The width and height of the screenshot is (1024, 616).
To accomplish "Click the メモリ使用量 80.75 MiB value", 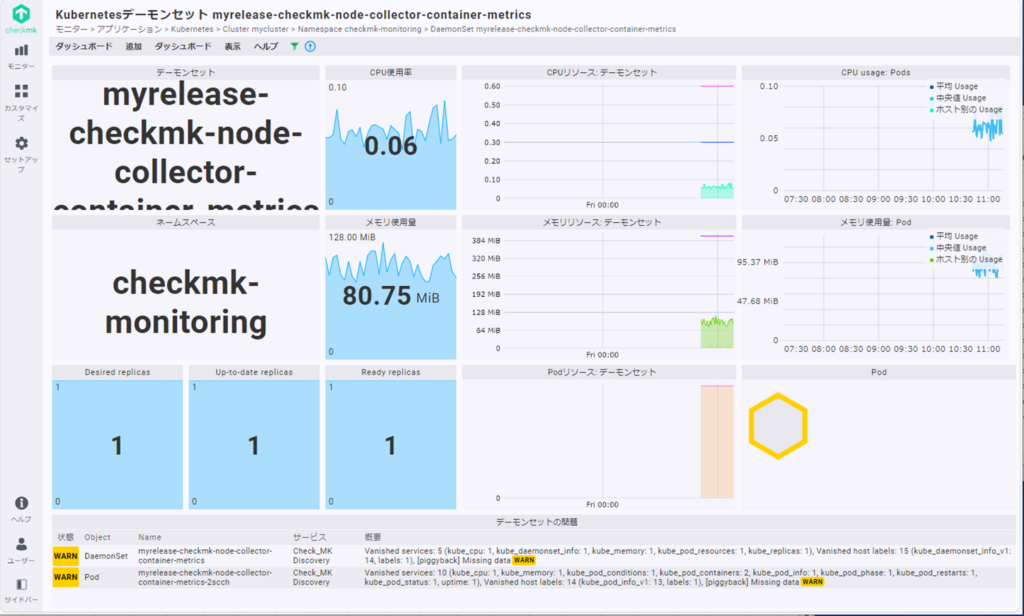I will (x=391, y=296).
